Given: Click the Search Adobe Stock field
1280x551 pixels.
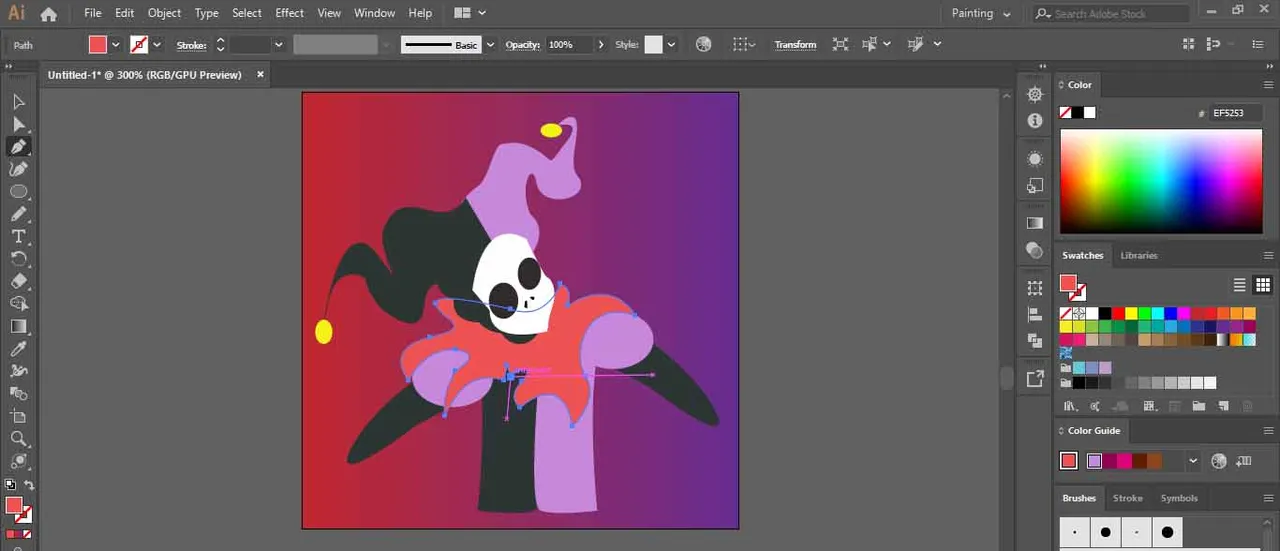Looking at the screenshot, I should [x=1110, y=14].
